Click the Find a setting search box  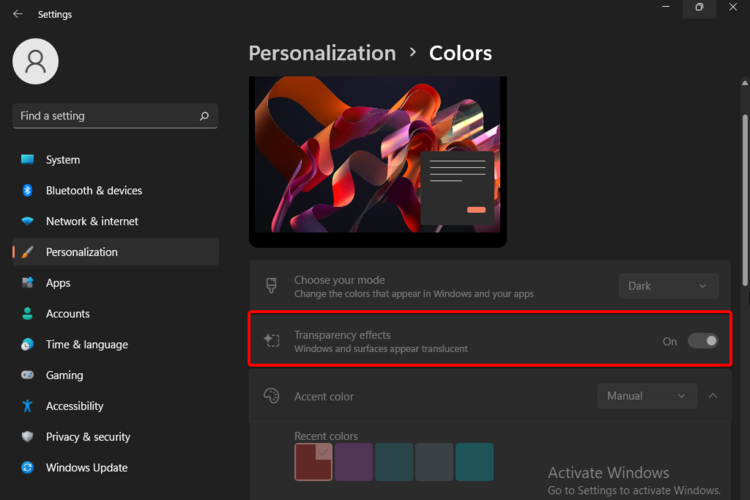(x=105, y=116)
